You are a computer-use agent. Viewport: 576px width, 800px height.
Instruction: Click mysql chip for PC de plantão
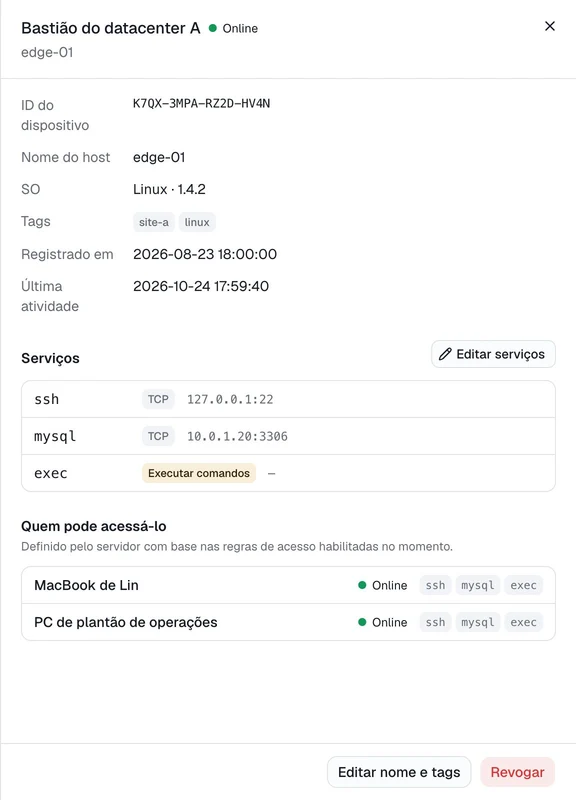pyautogui.click(x=478, y=622)
